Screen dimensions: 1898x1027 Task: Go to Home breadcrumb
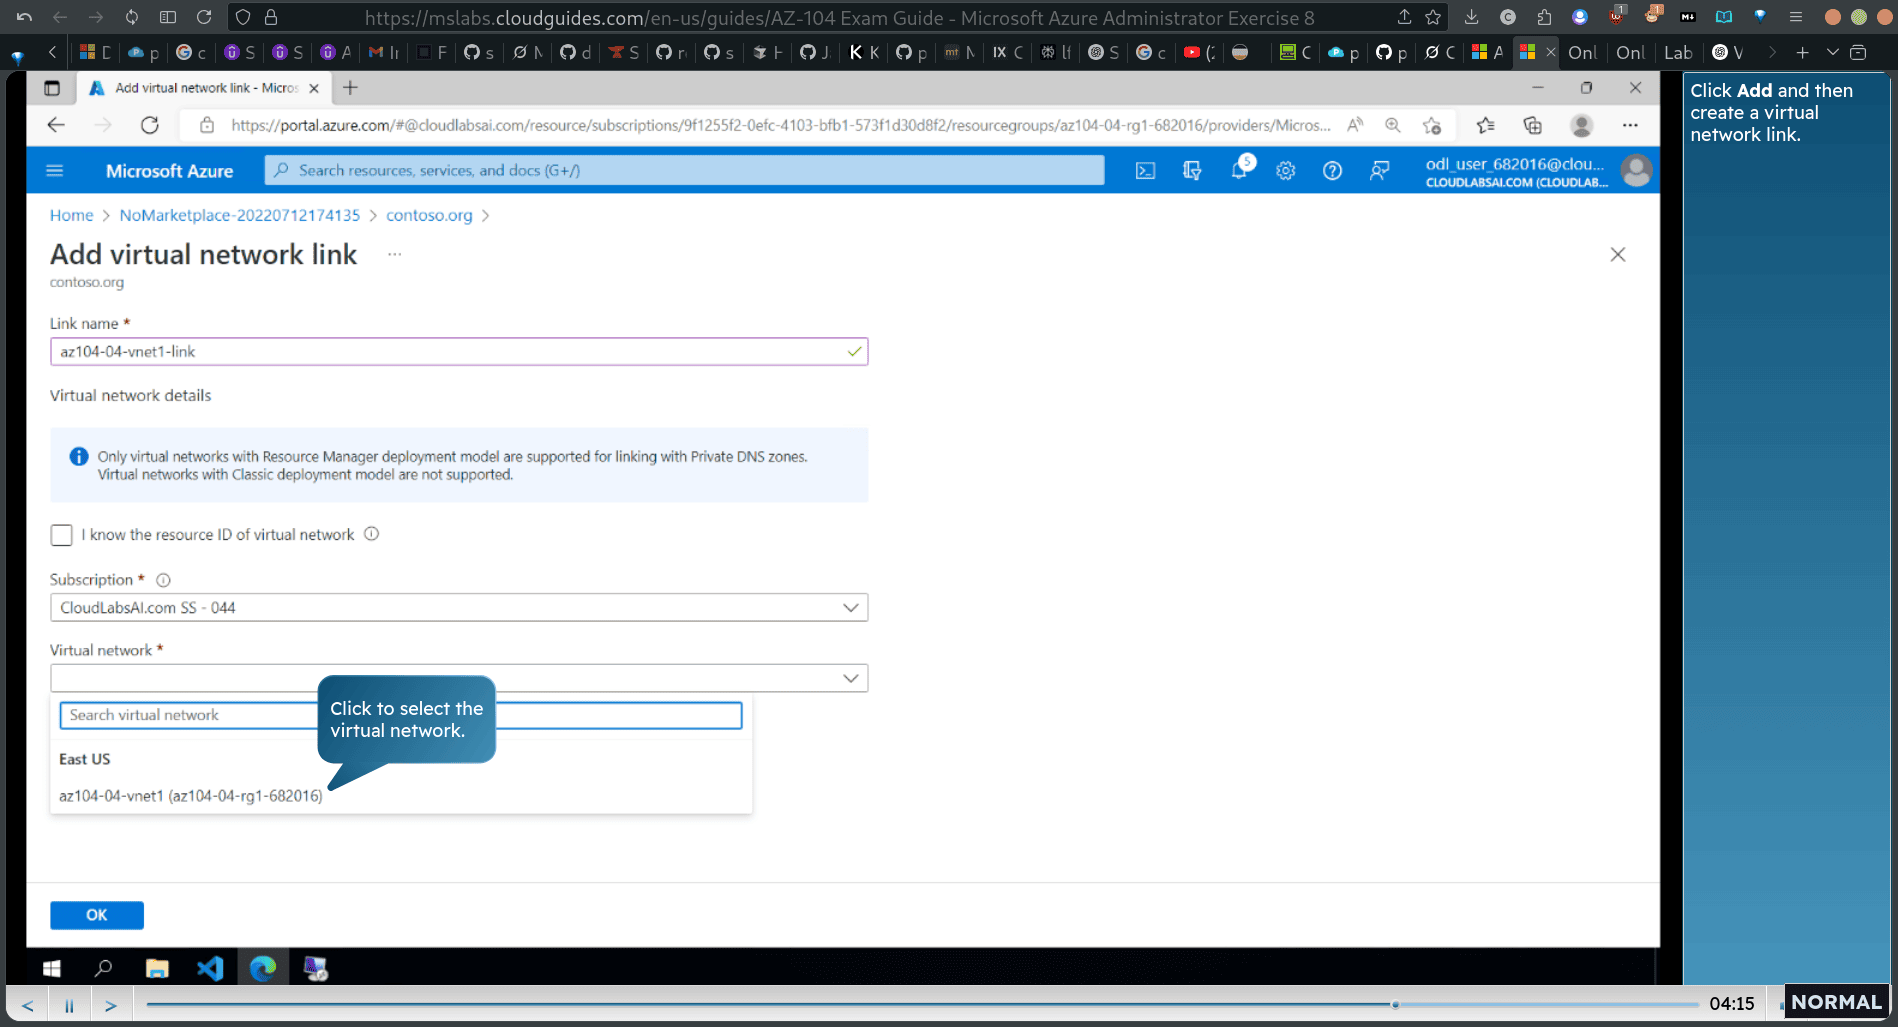(x=71, y=215)
